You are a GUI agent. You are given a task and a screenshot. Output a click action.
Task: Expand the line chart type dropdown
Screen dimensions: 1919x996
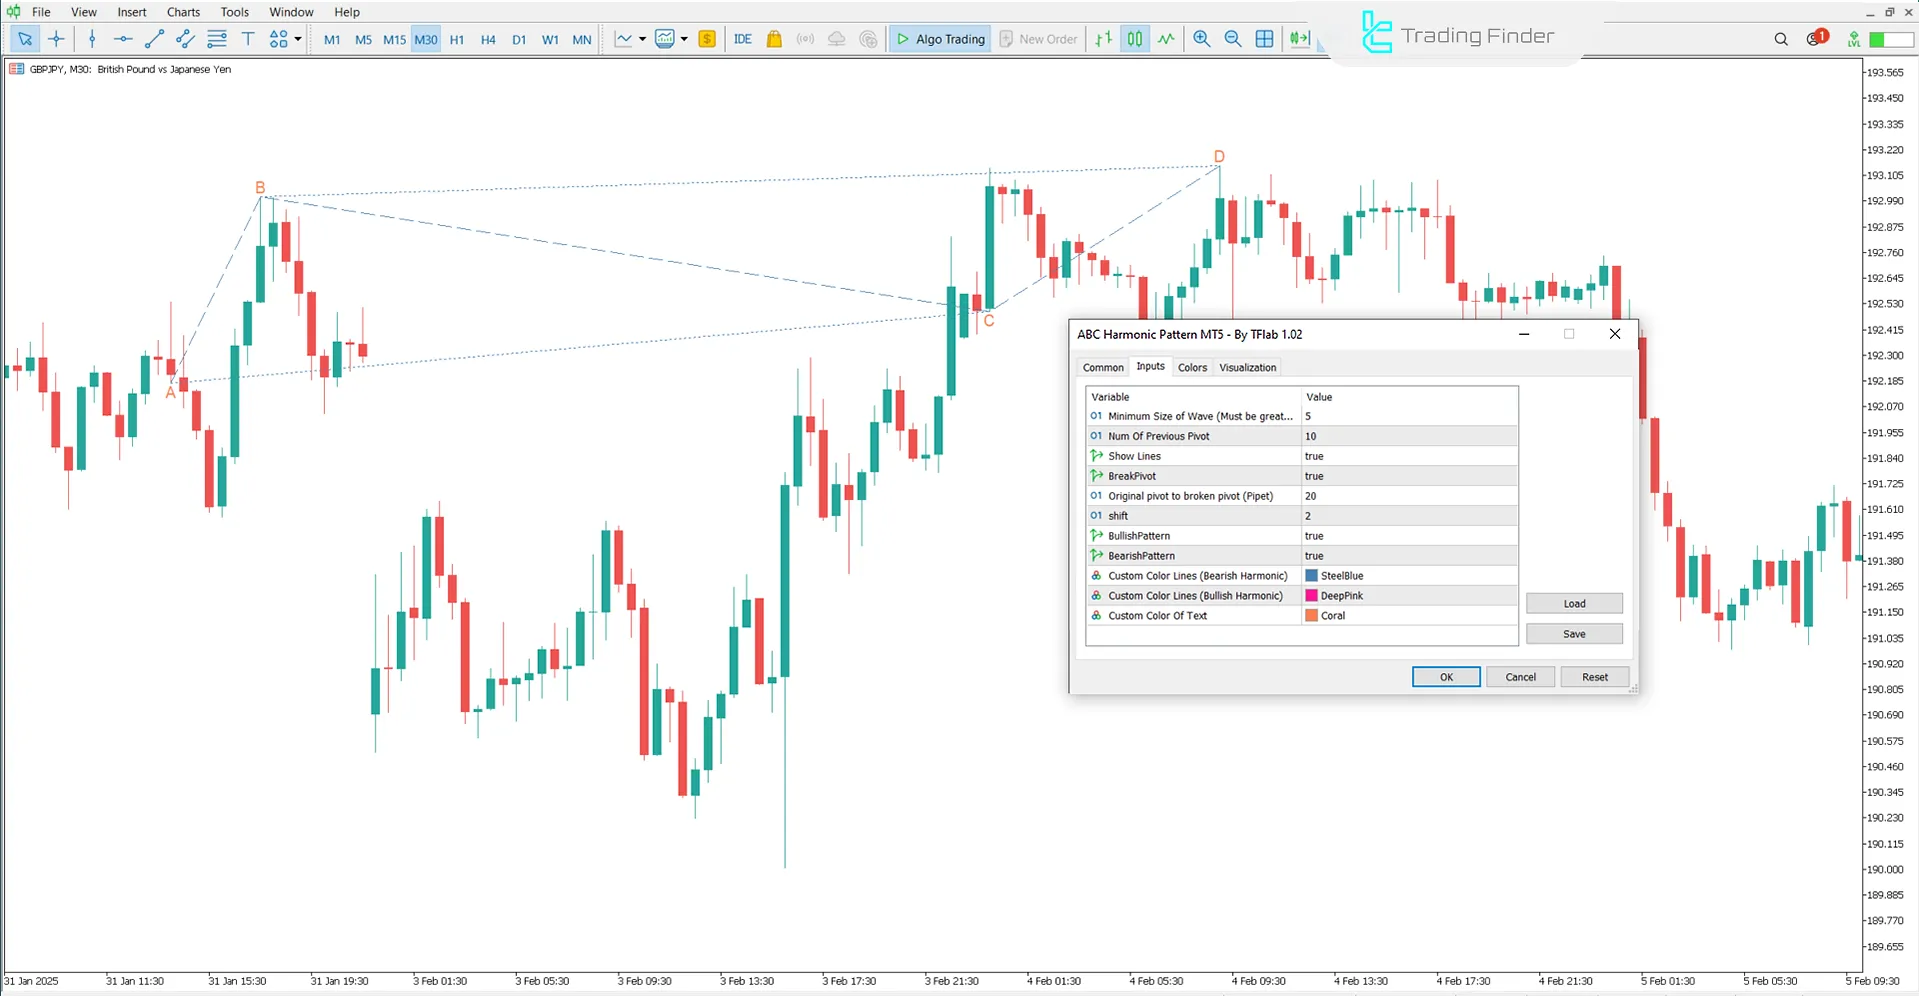click(643, 39)
